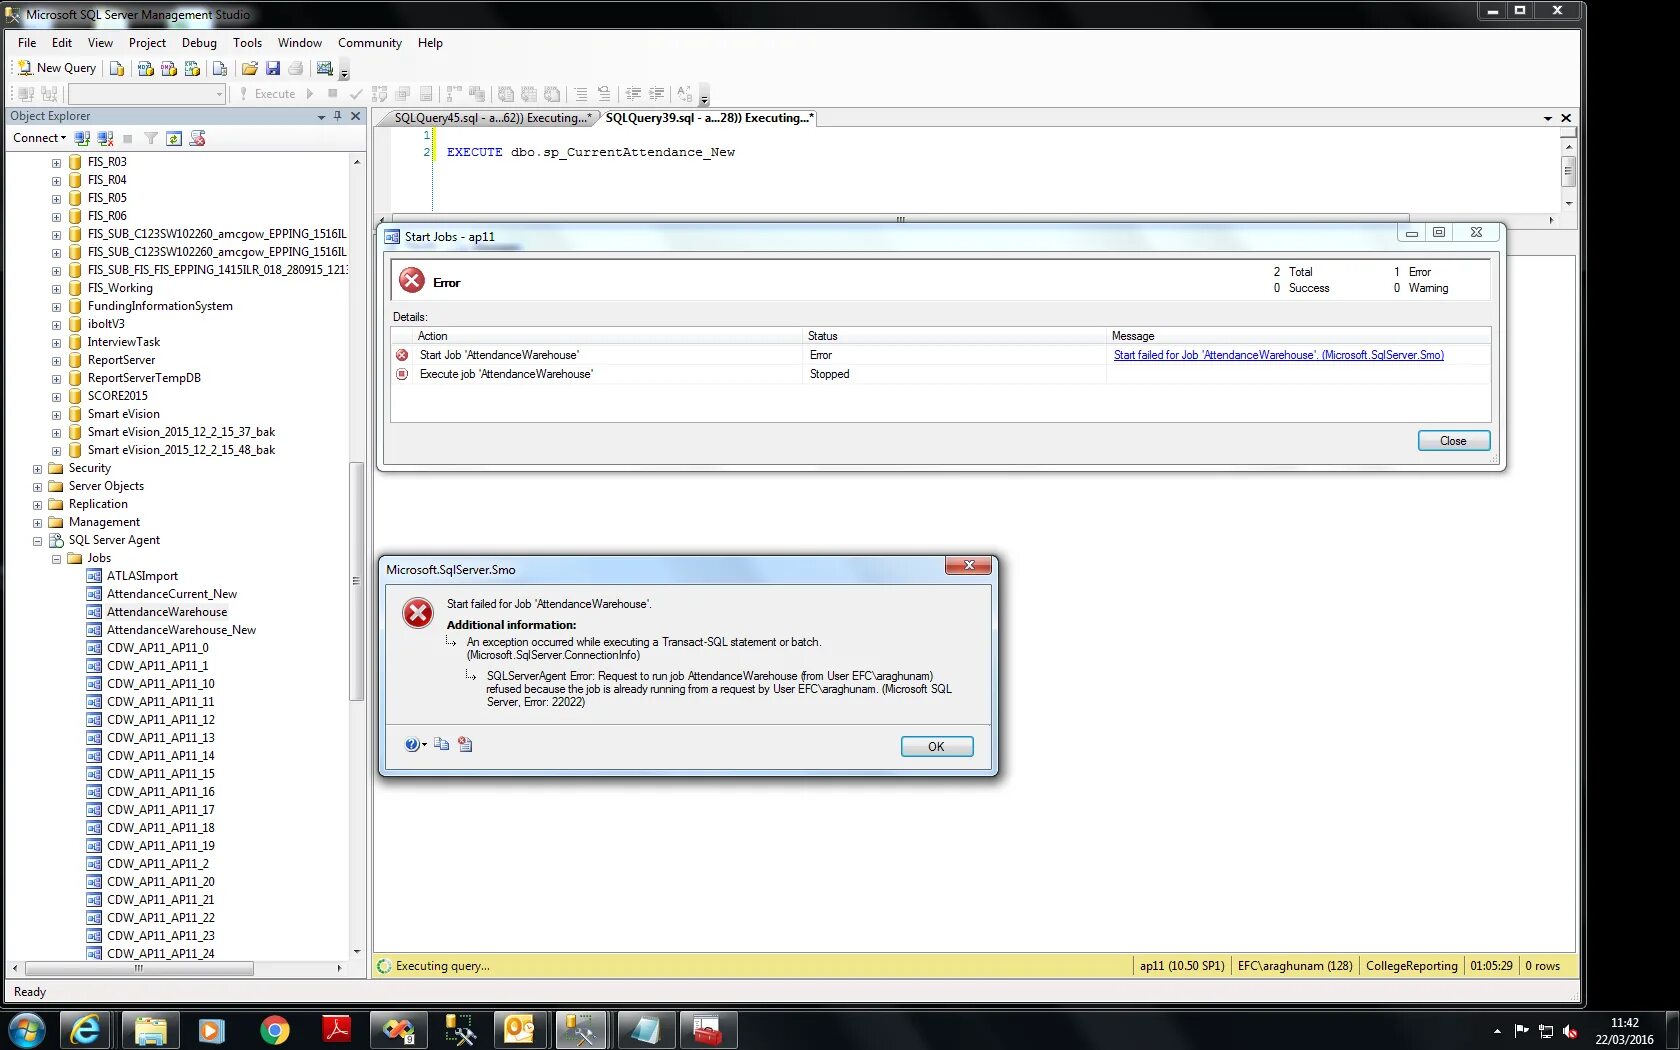Open the Tools menu
Viewport: 1680px width, 1050px height.
[247, 43]
